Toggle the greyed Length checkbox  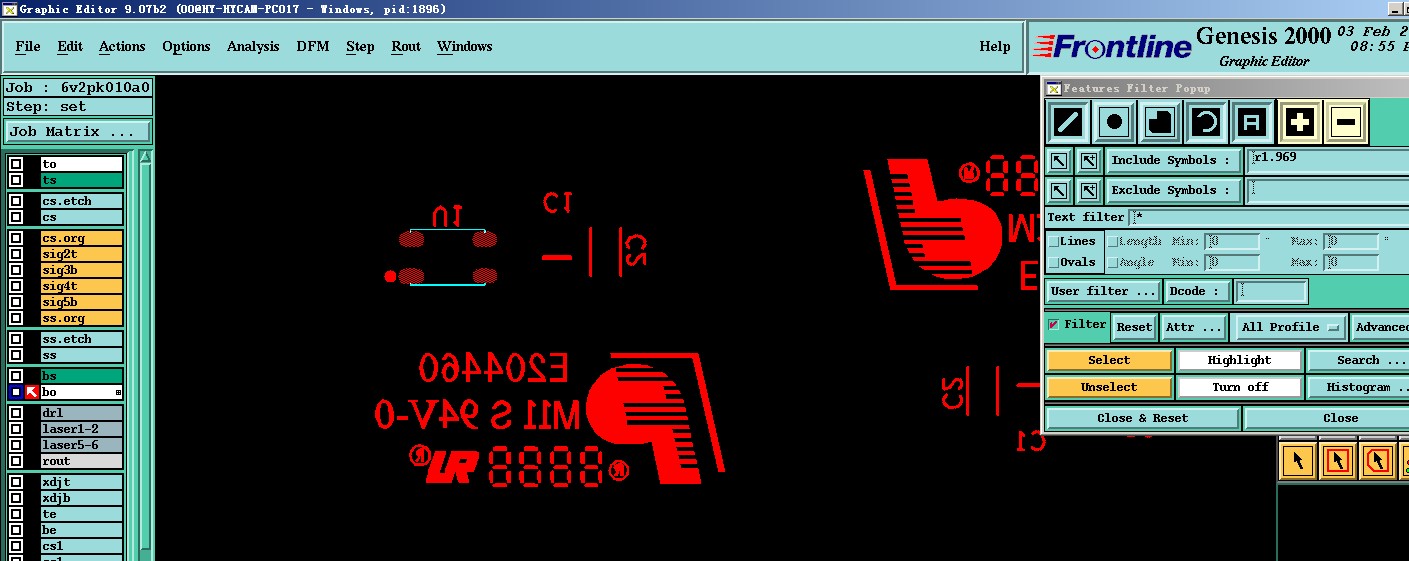click(x=1113, y=241)
